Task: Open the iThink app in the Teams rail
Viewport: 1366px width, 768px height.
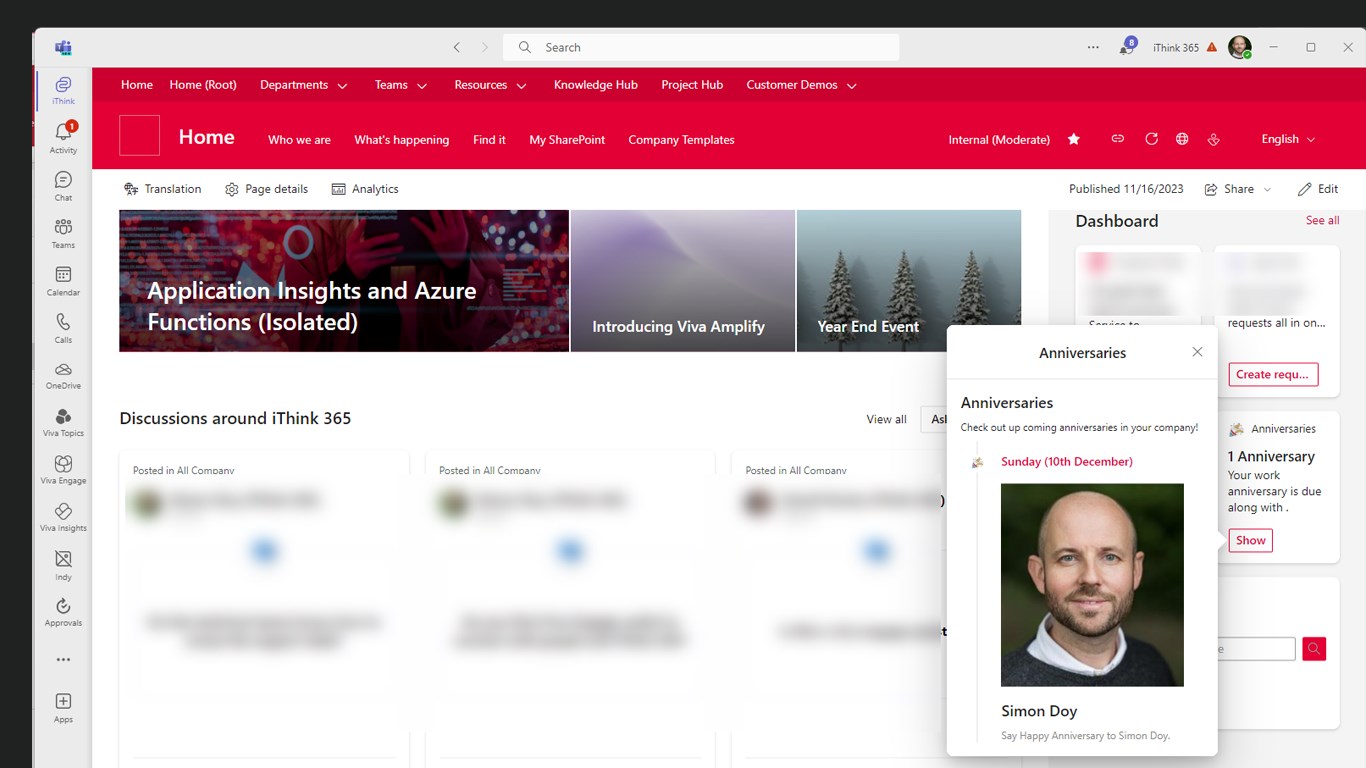Action: [63, 89]
